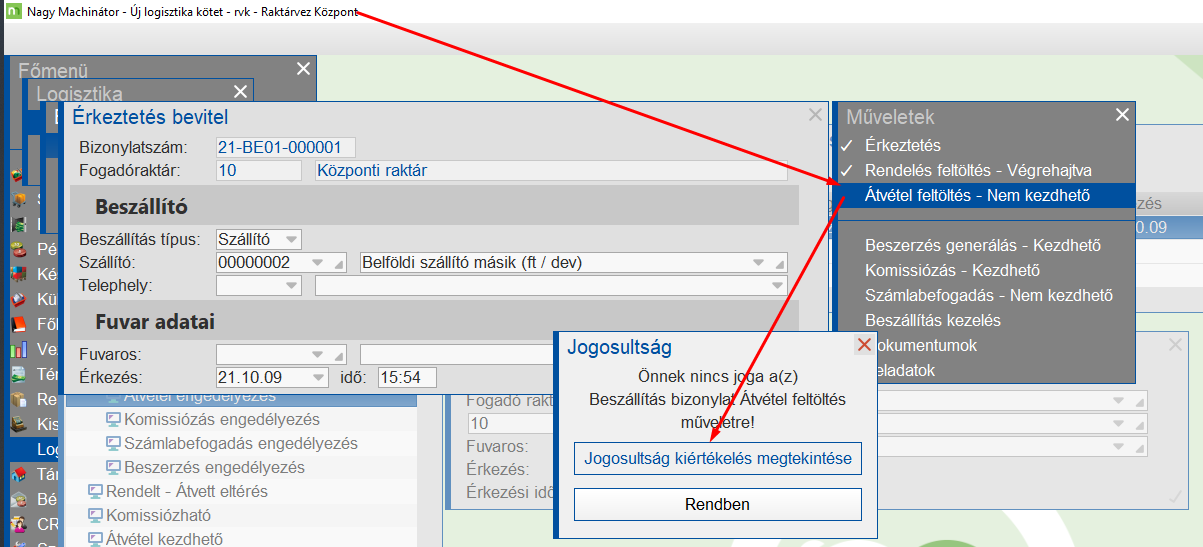Click the sidebar icon beside 'Kis'
The width and height of the screenshot is (1203, 547).
pos(18,425)
